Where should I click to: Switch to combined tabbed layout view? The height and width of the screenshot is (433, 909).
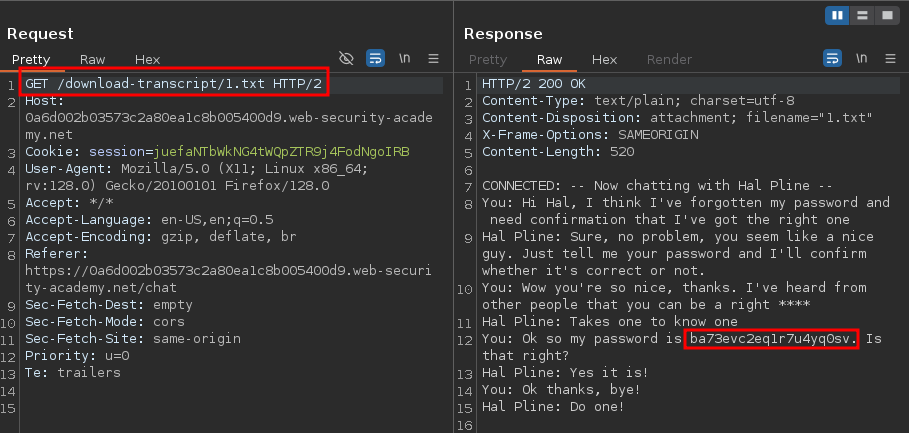[886, 16]
